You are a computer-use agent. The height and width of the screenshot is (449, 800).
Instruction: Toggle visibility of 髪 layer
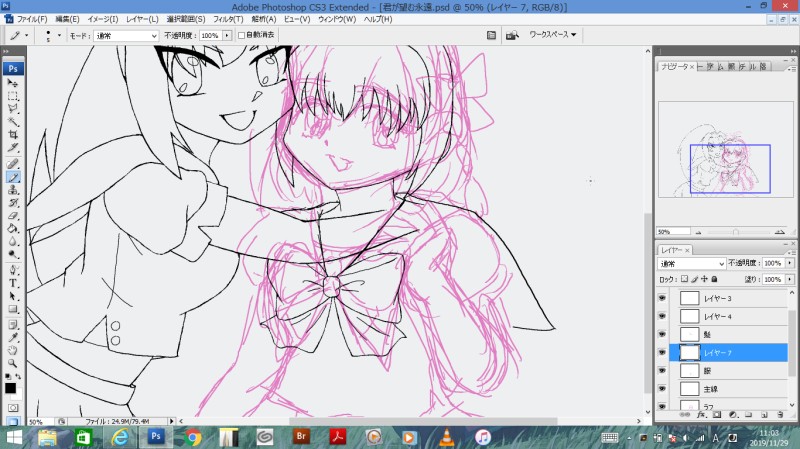662,334
